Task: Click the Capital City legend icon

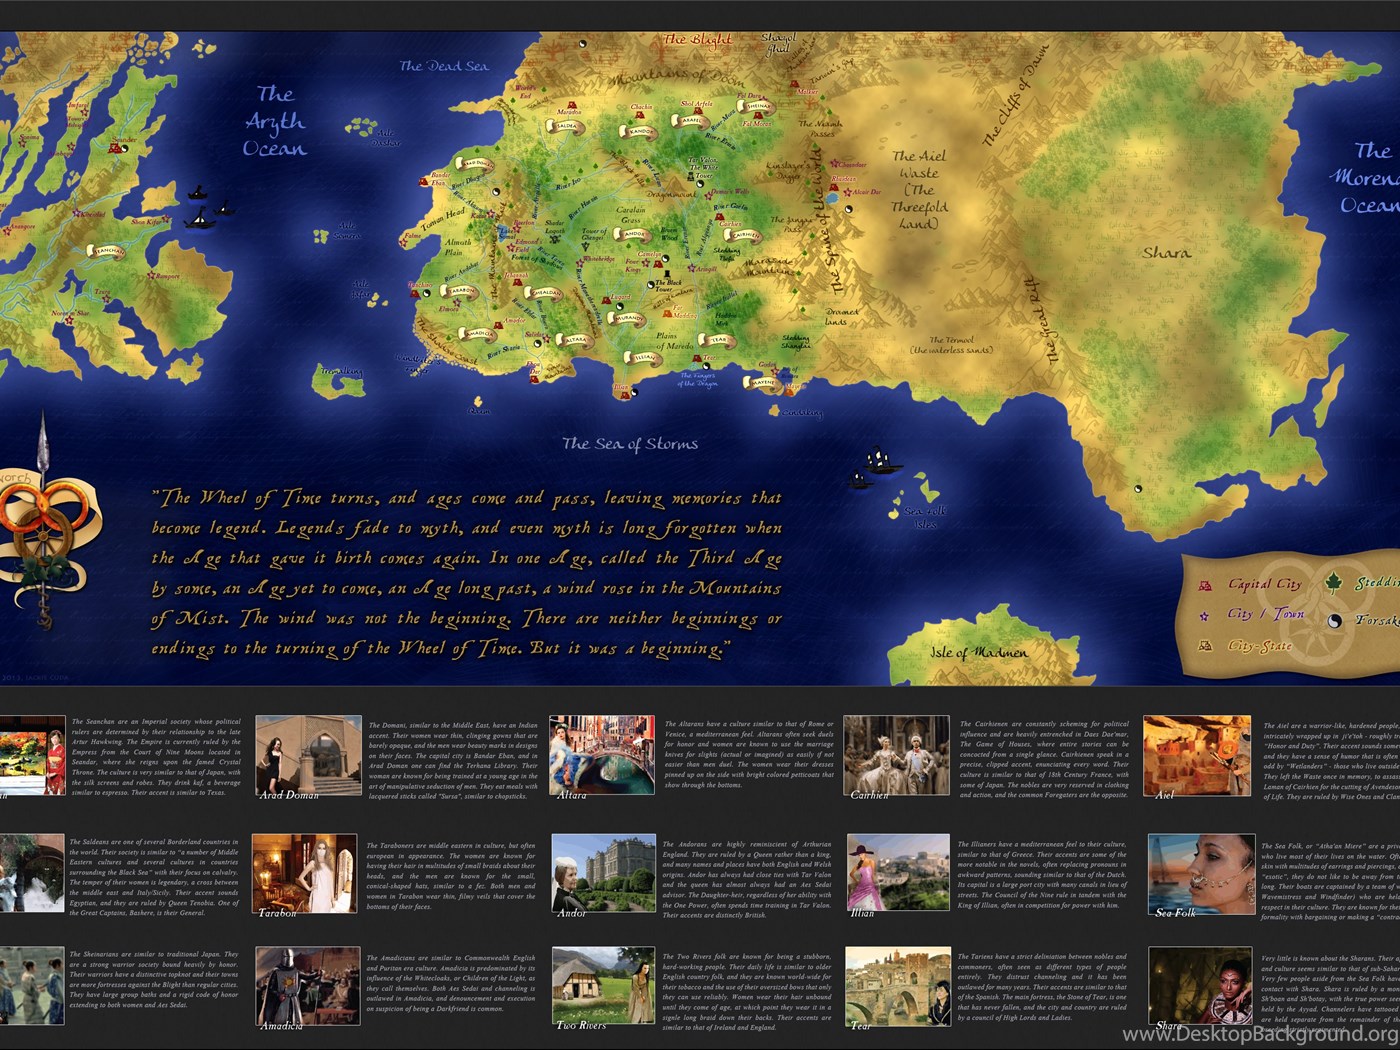Action: tap(1206, 584)
